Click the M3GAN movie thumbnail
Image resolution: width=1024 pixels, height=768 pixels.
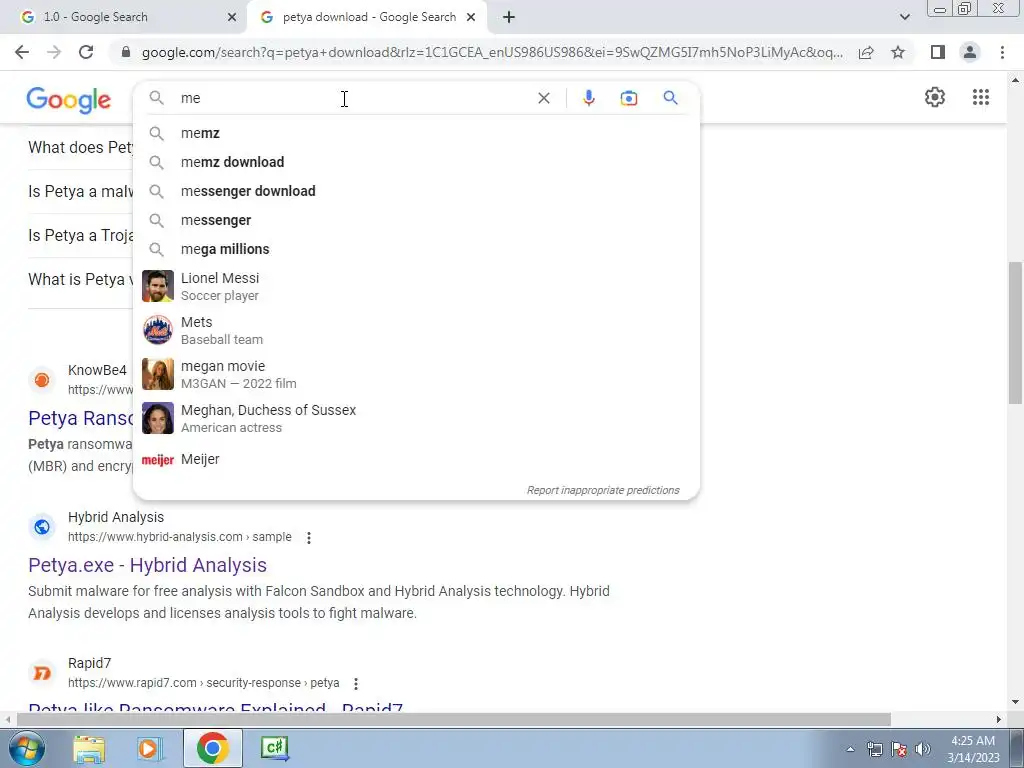(158, 374)
